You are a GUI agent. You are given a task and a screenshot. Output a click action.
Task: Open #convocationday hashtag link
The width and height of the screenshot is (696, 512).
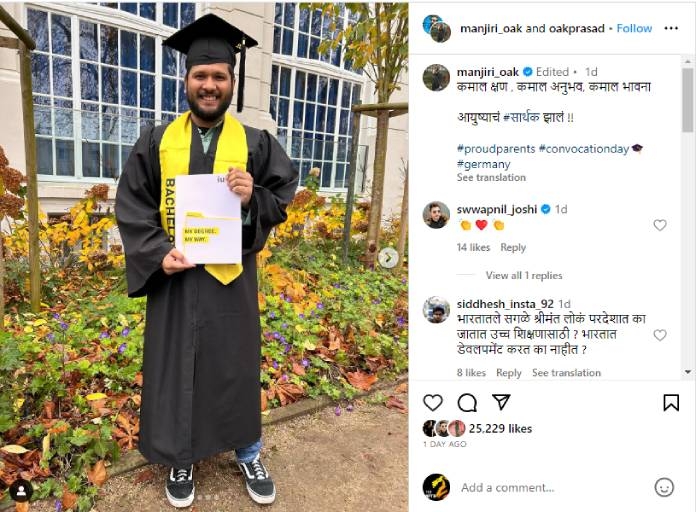pos(584,149)
